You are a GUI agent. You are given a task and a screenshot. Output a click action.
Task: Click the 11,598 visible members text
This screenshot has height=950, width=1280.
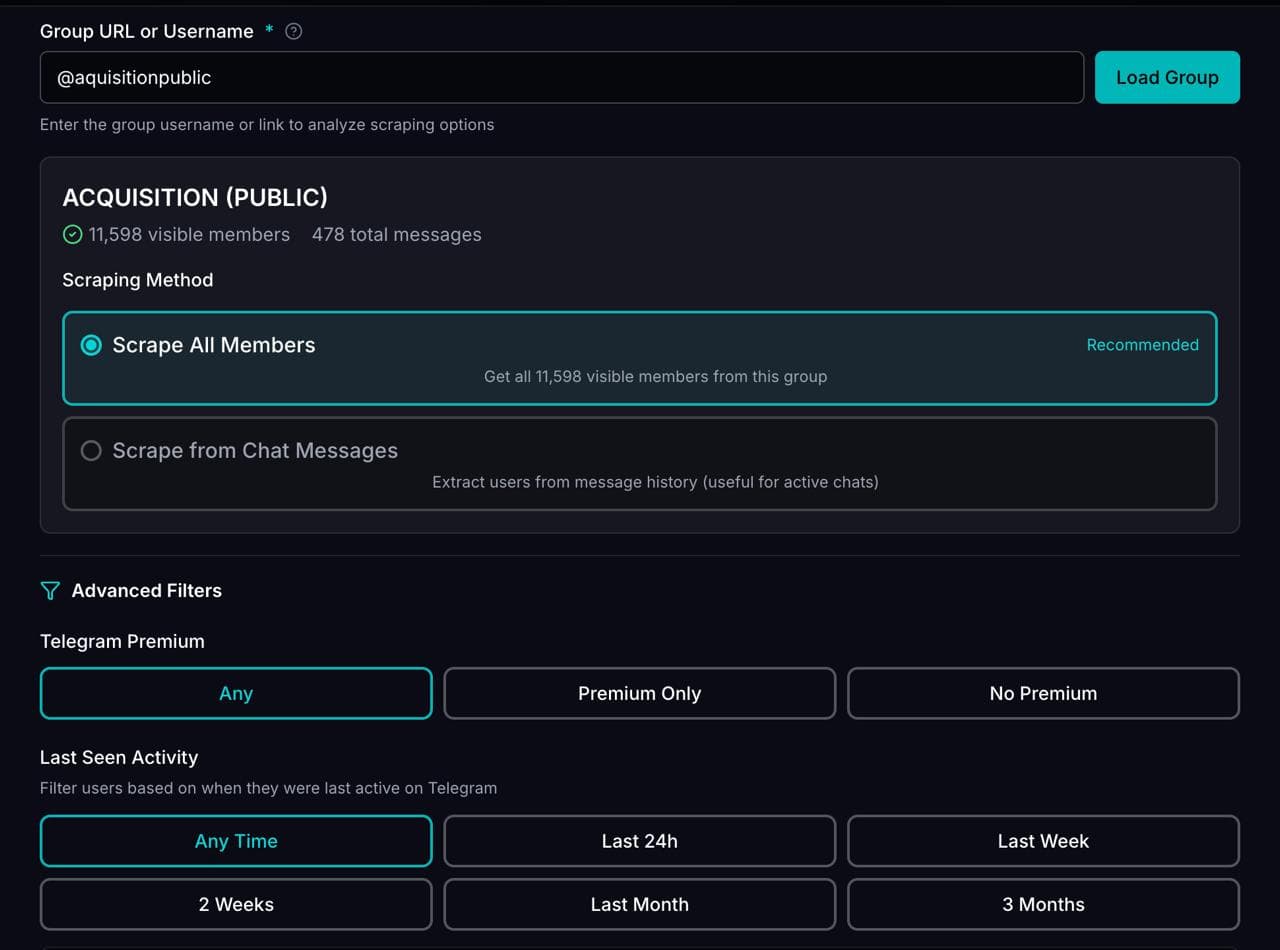[189, 235]
